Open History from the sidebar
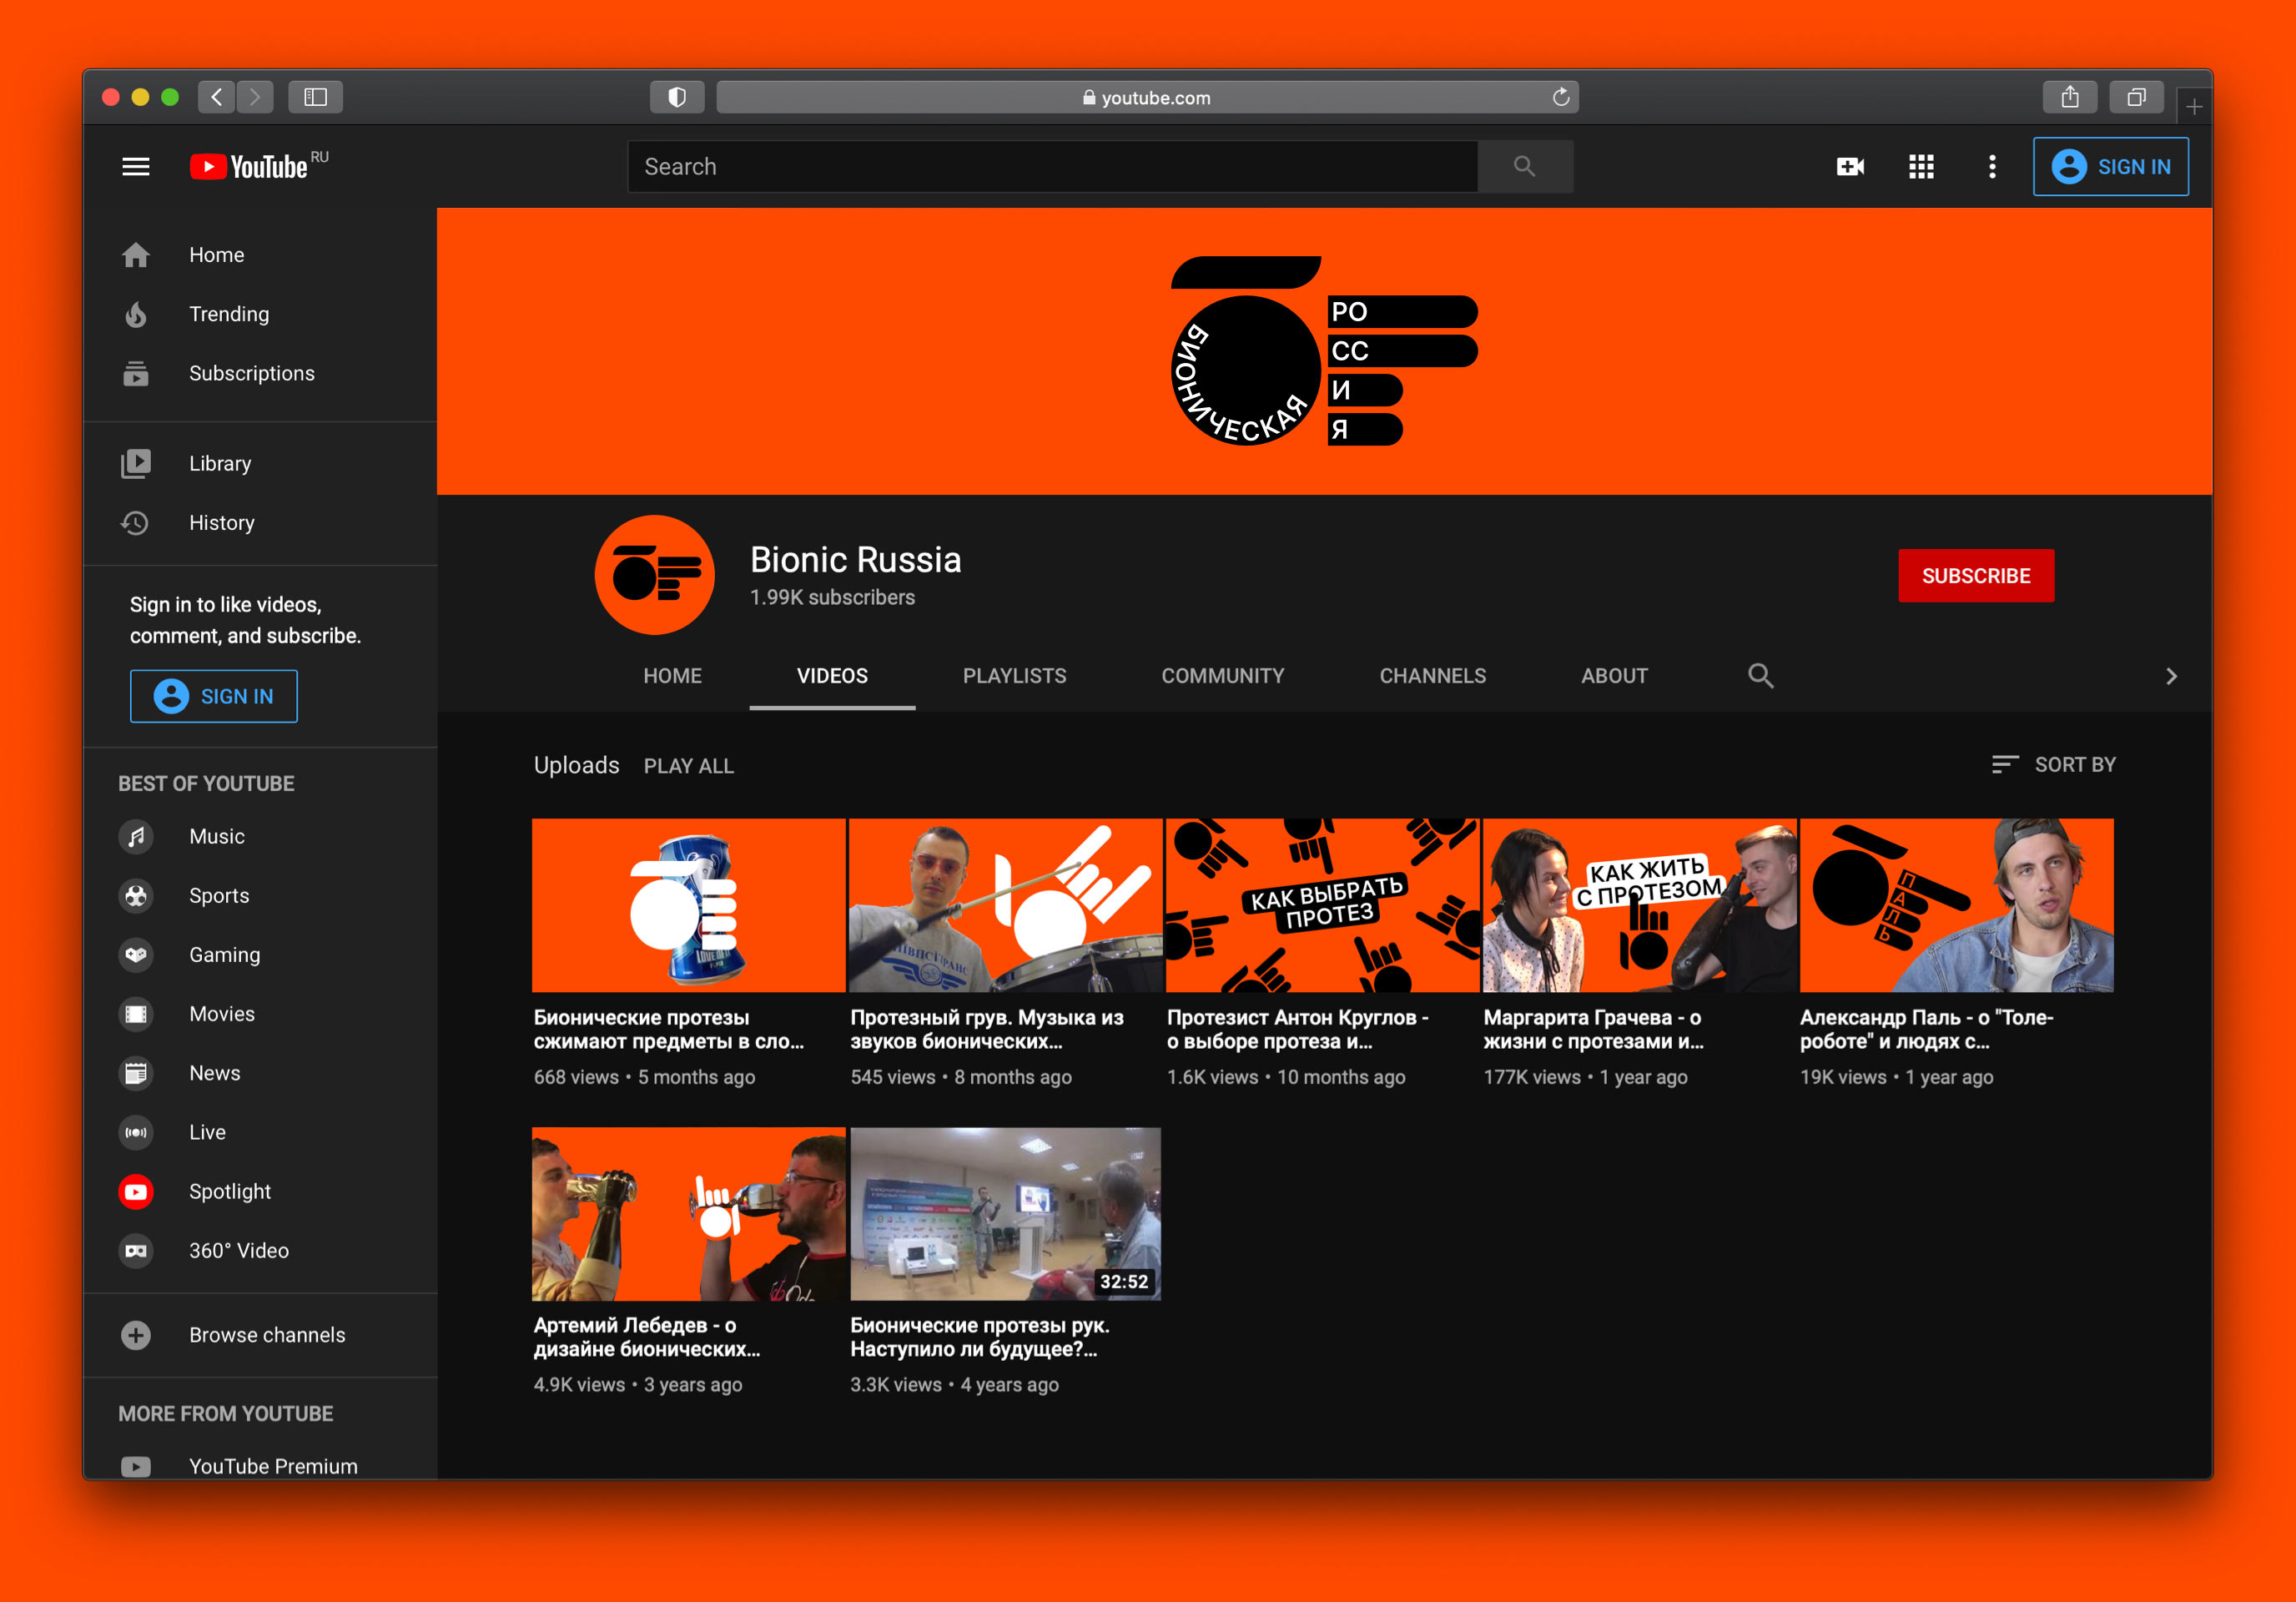The height and width of the screenshot is (1602, 2296). [221, 523]
